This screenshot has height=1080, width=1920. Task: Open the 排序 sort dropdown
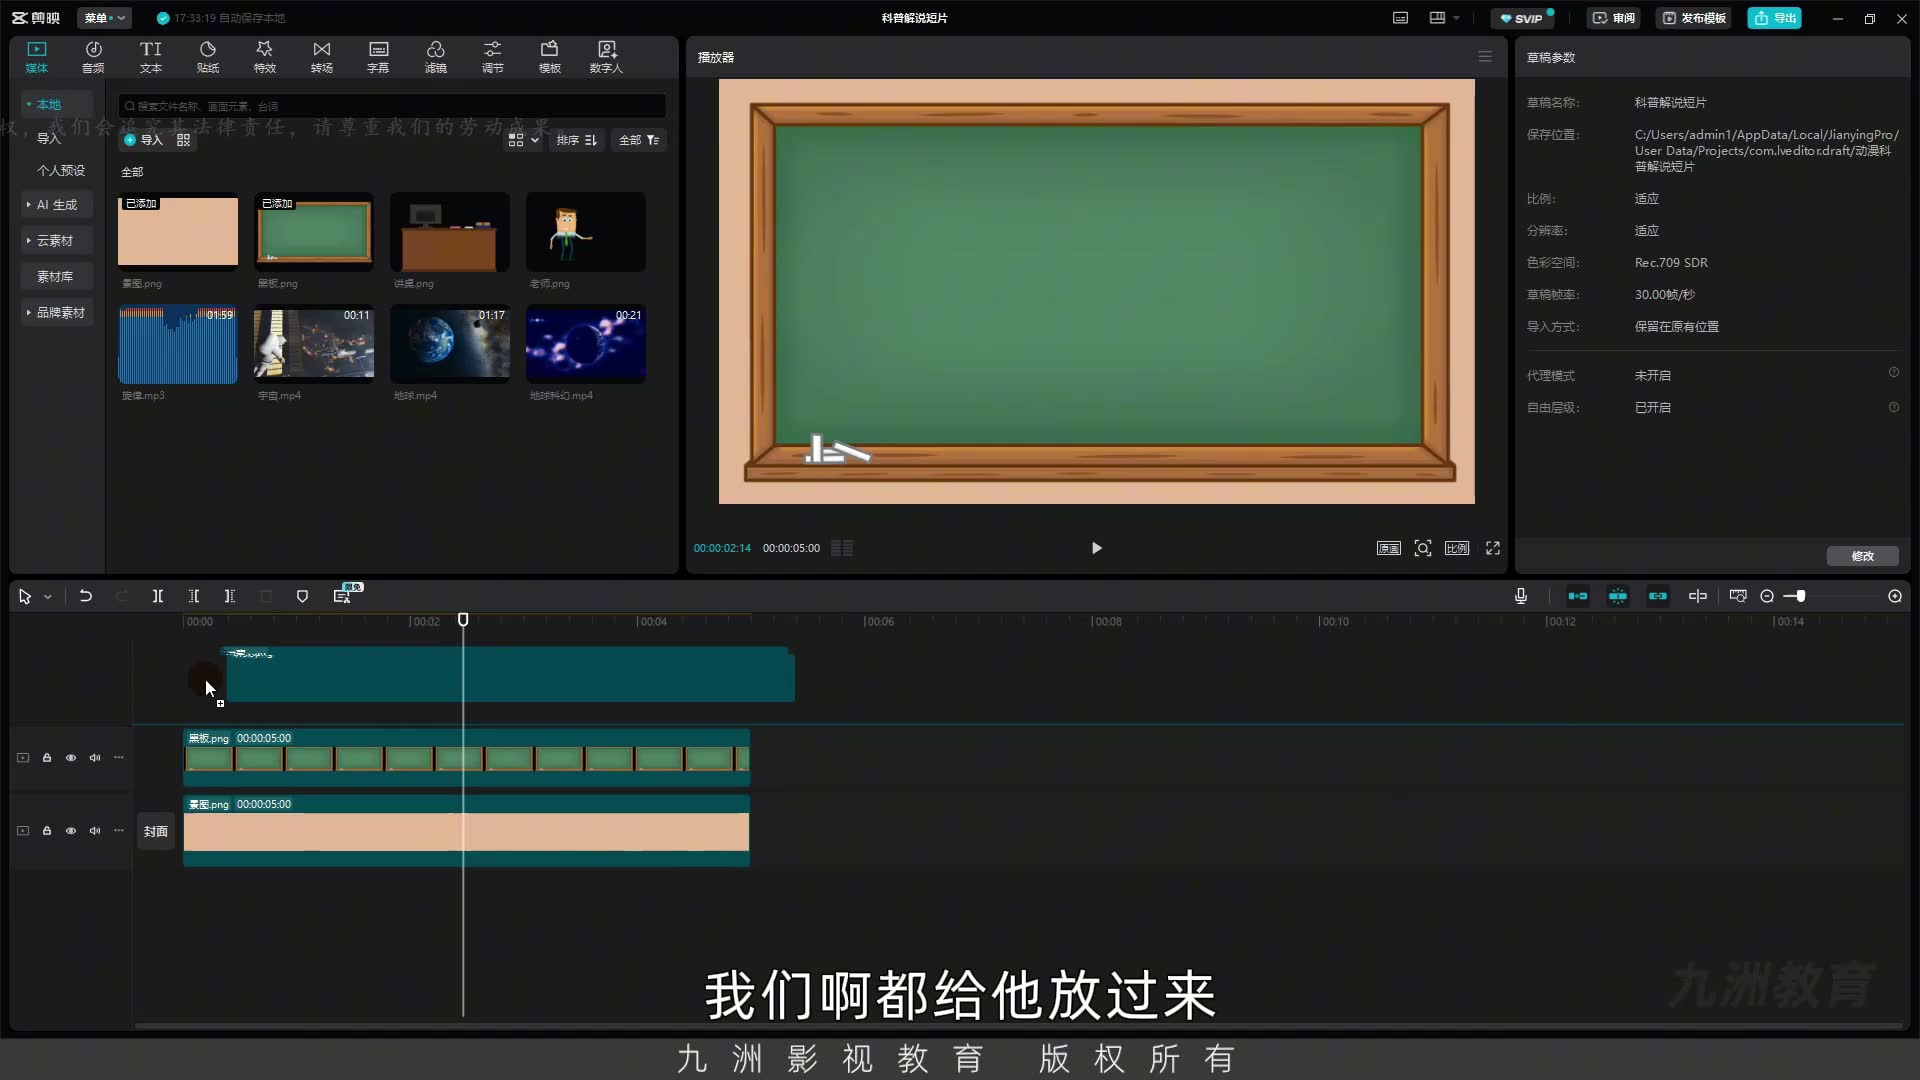577,140
